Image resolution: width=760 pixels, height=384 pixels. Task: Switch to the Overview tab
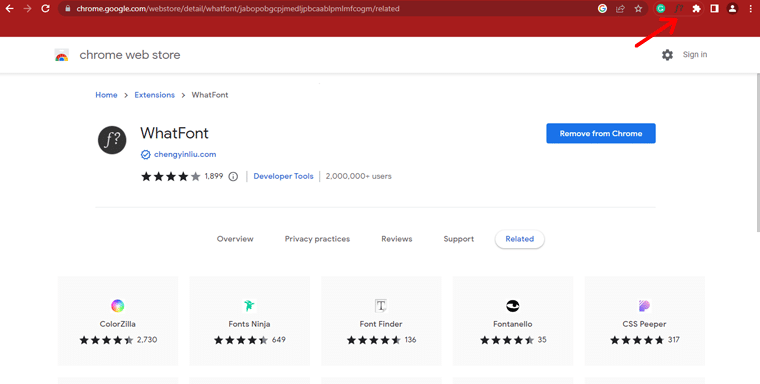click(235, 239)
